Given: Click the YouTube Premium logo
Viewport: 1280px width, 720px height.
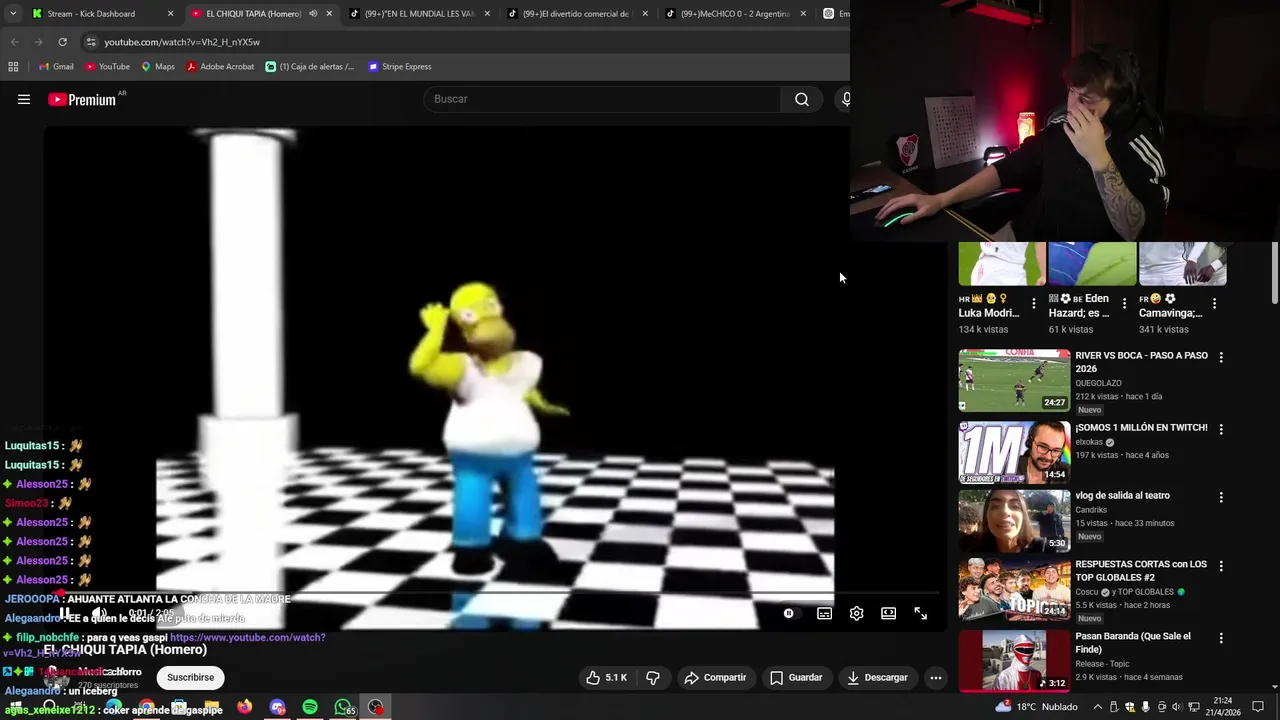Looking at the screenshot, I should point(82,99).
